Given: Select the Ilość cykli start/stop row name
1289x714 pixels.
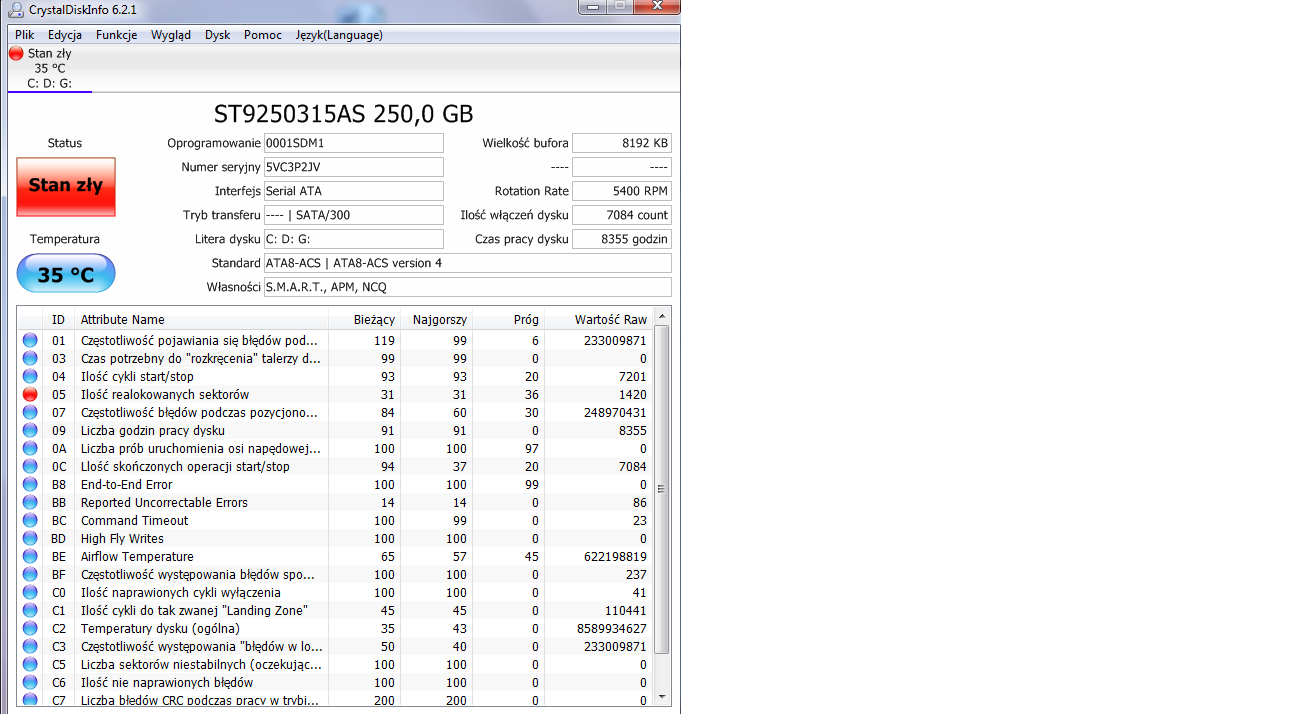Looking at the screenshot, I should point(137,377).
